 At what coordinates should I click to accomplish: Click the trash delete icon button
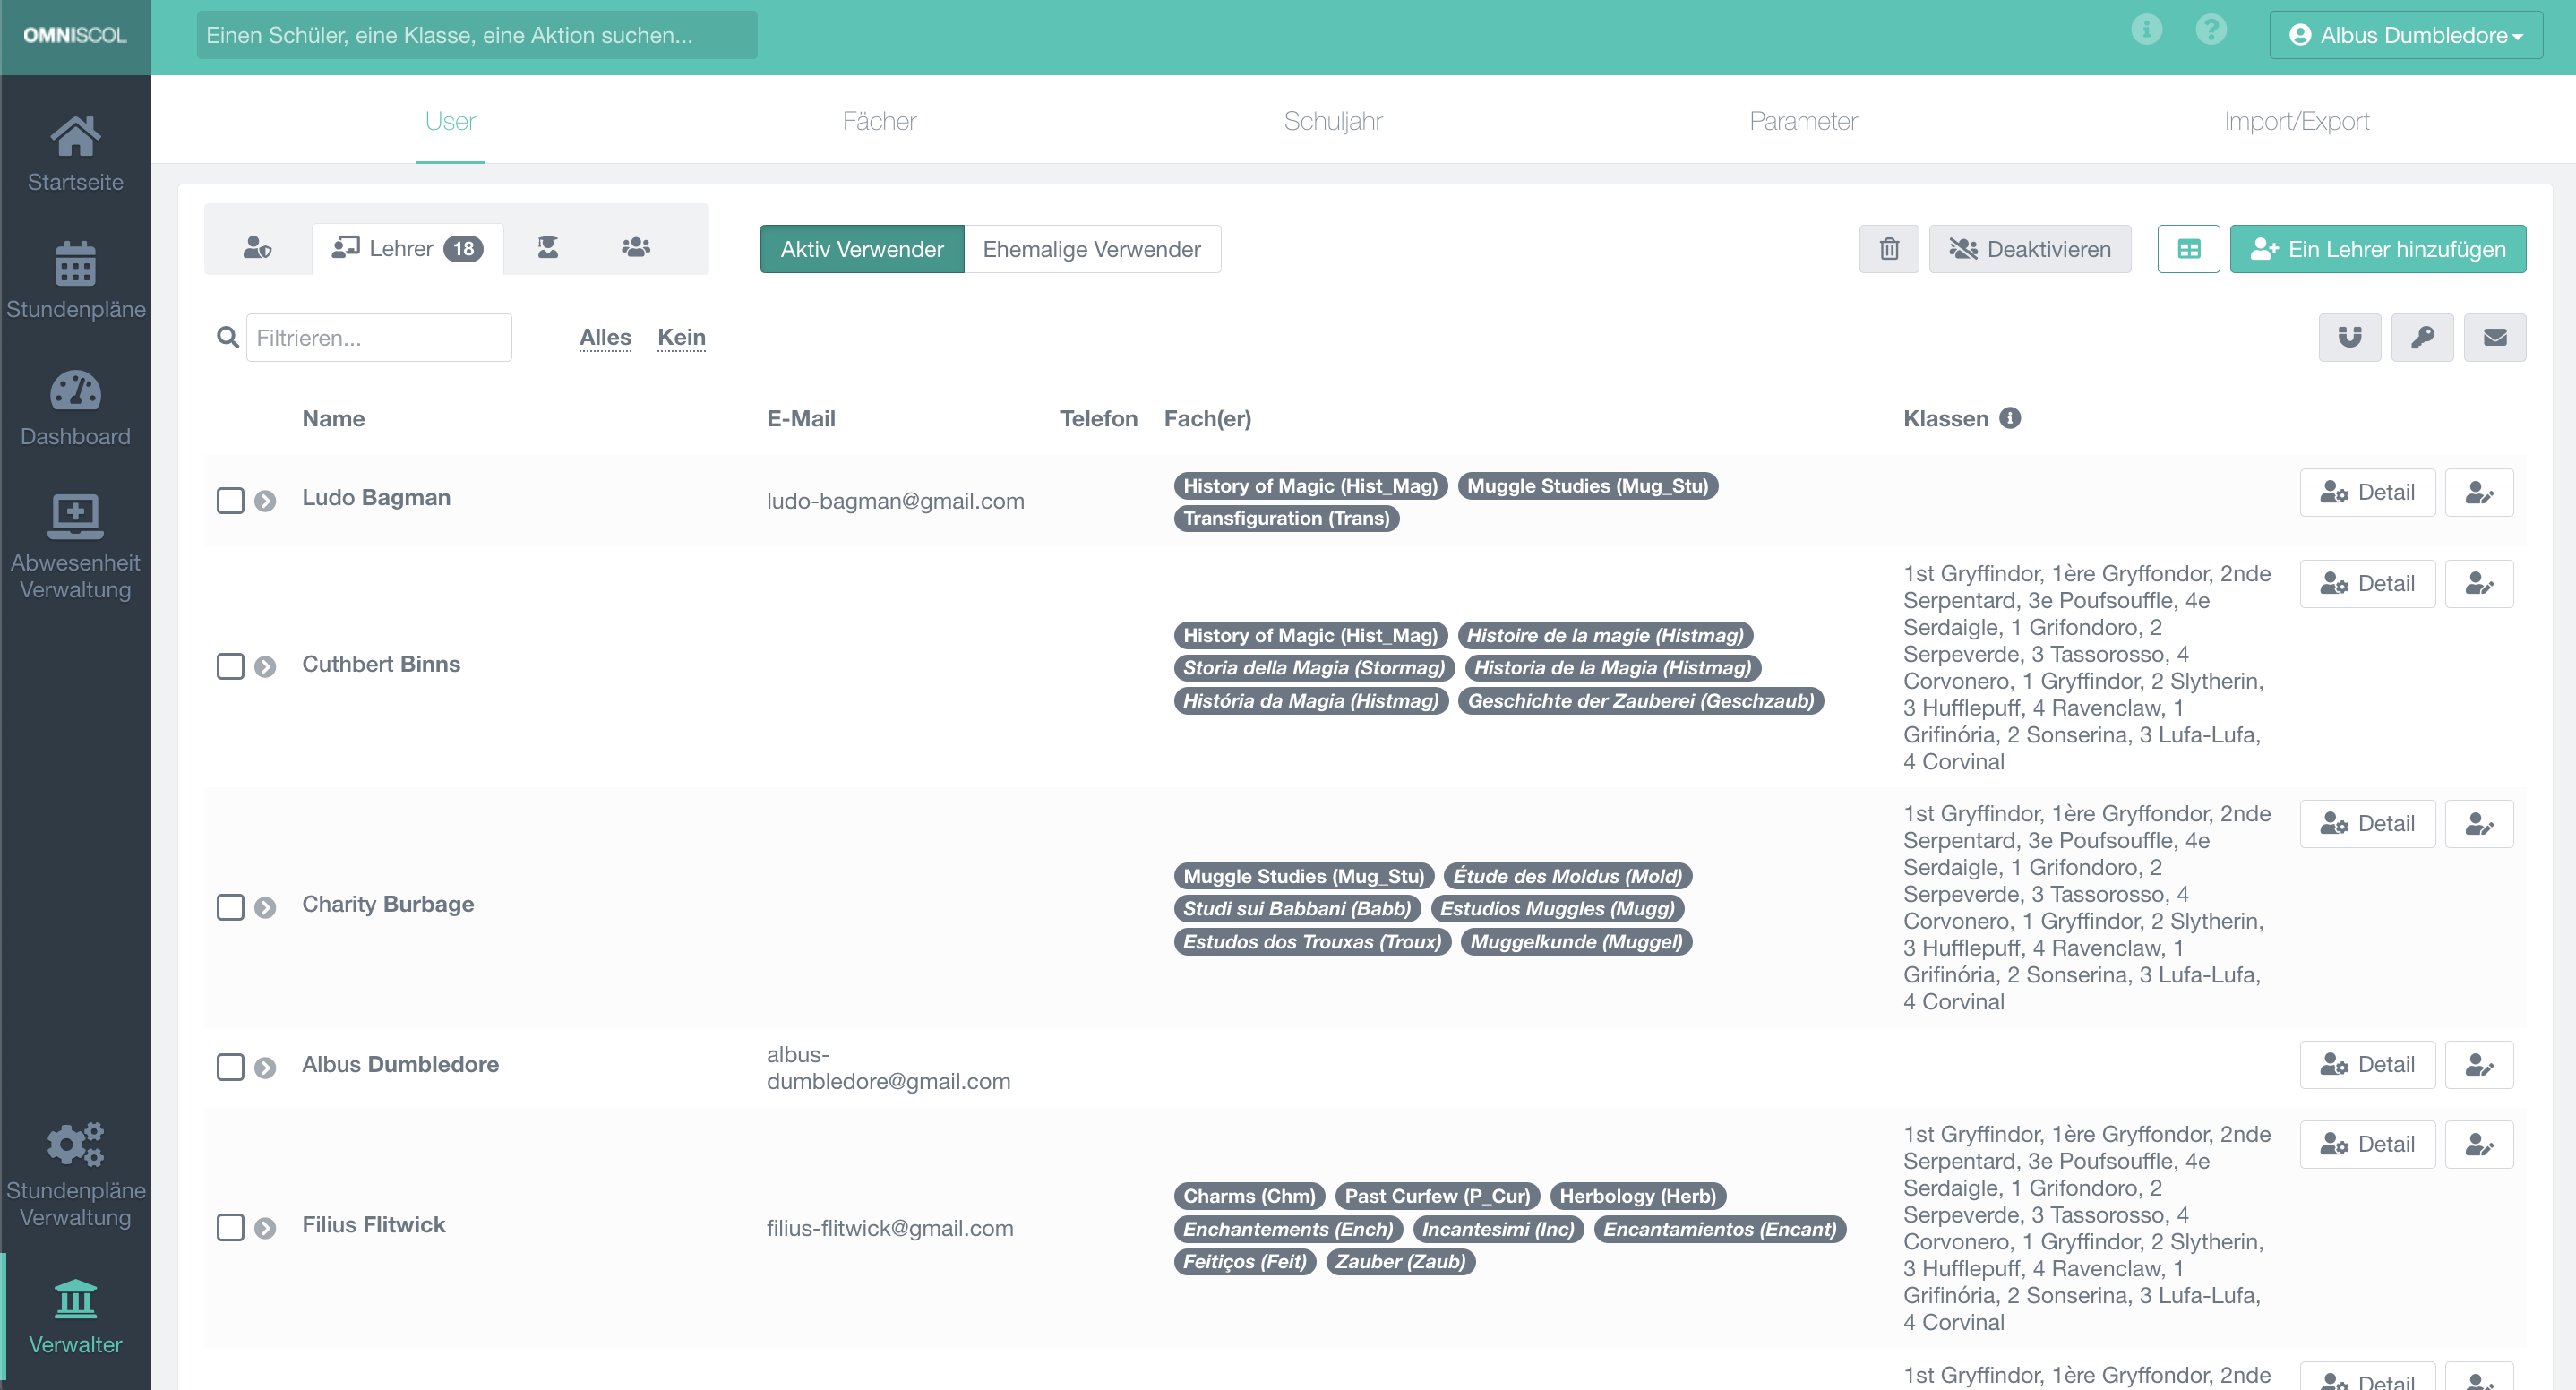click(x=1888, y=249)
